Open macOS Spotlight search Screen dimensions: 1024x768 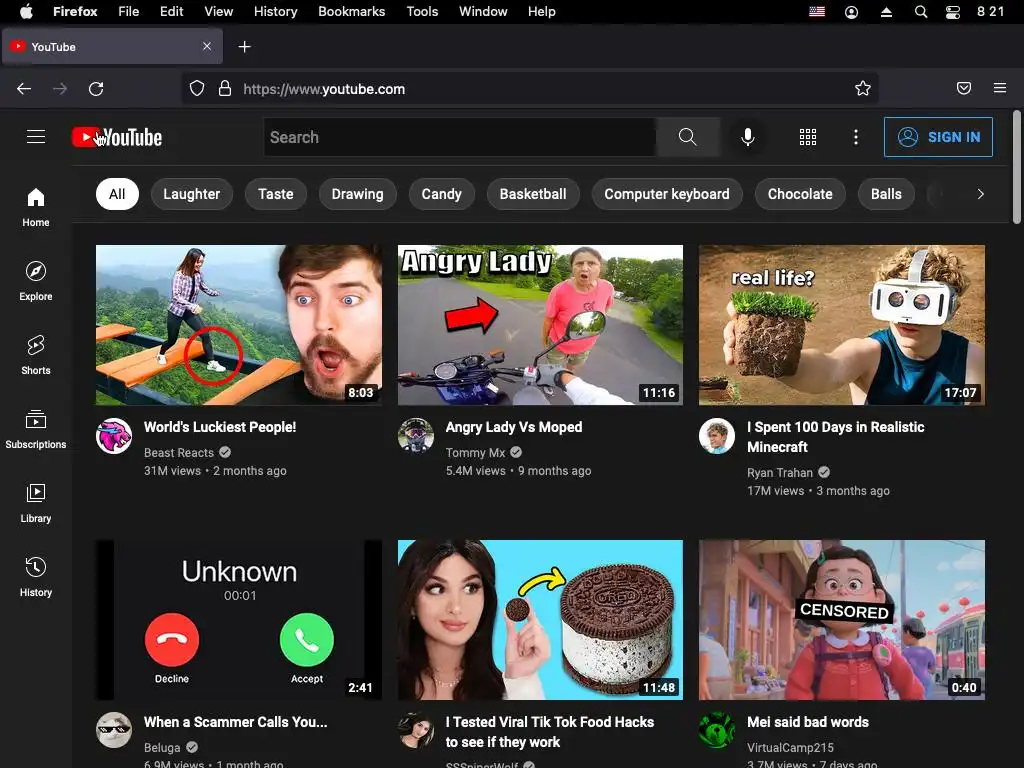click(x=921, y=12)
